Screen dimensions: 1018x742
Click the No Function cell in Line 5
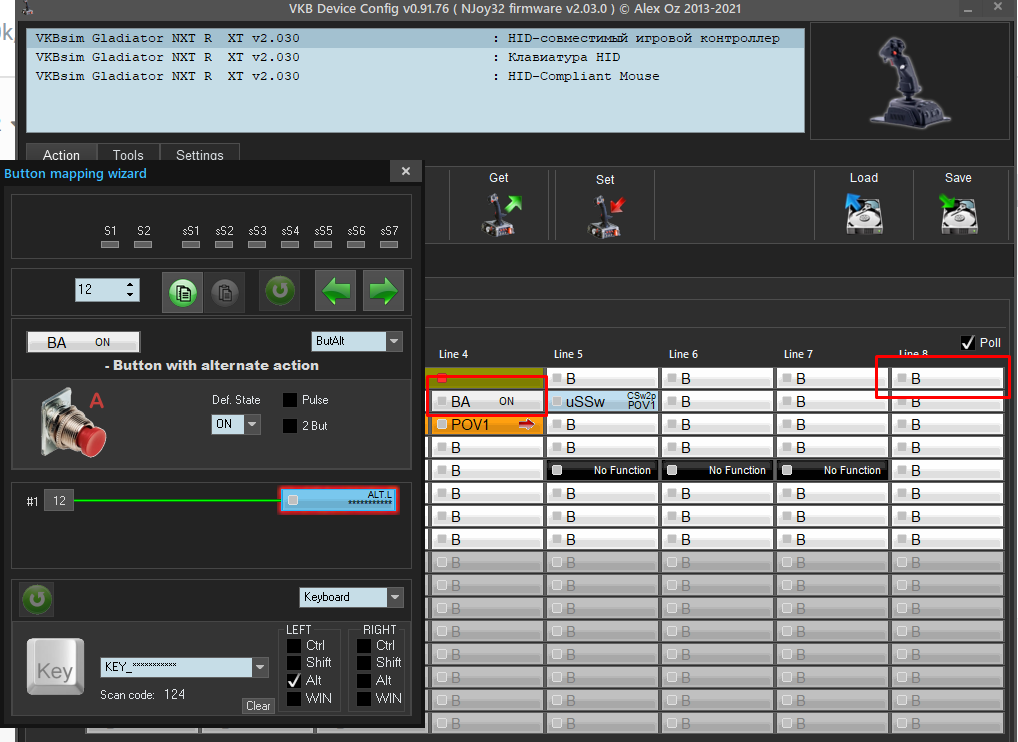click(x=602, y=470)
